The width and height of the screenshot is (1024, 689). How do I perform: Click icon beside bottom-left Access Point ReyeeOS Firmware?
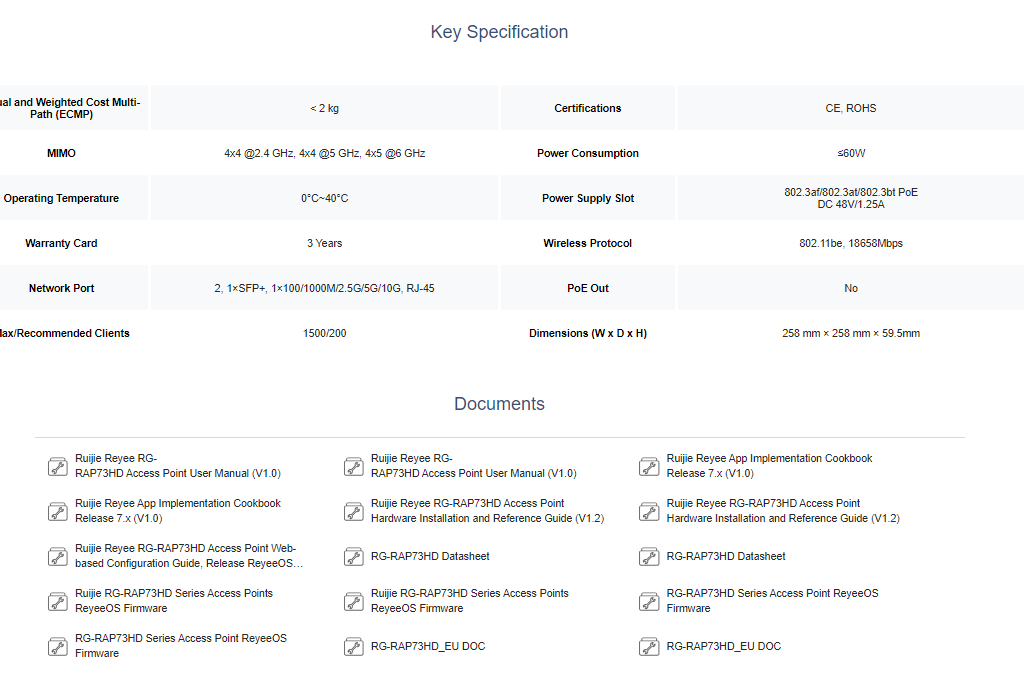pyautogui.click(x=58, y=647)
